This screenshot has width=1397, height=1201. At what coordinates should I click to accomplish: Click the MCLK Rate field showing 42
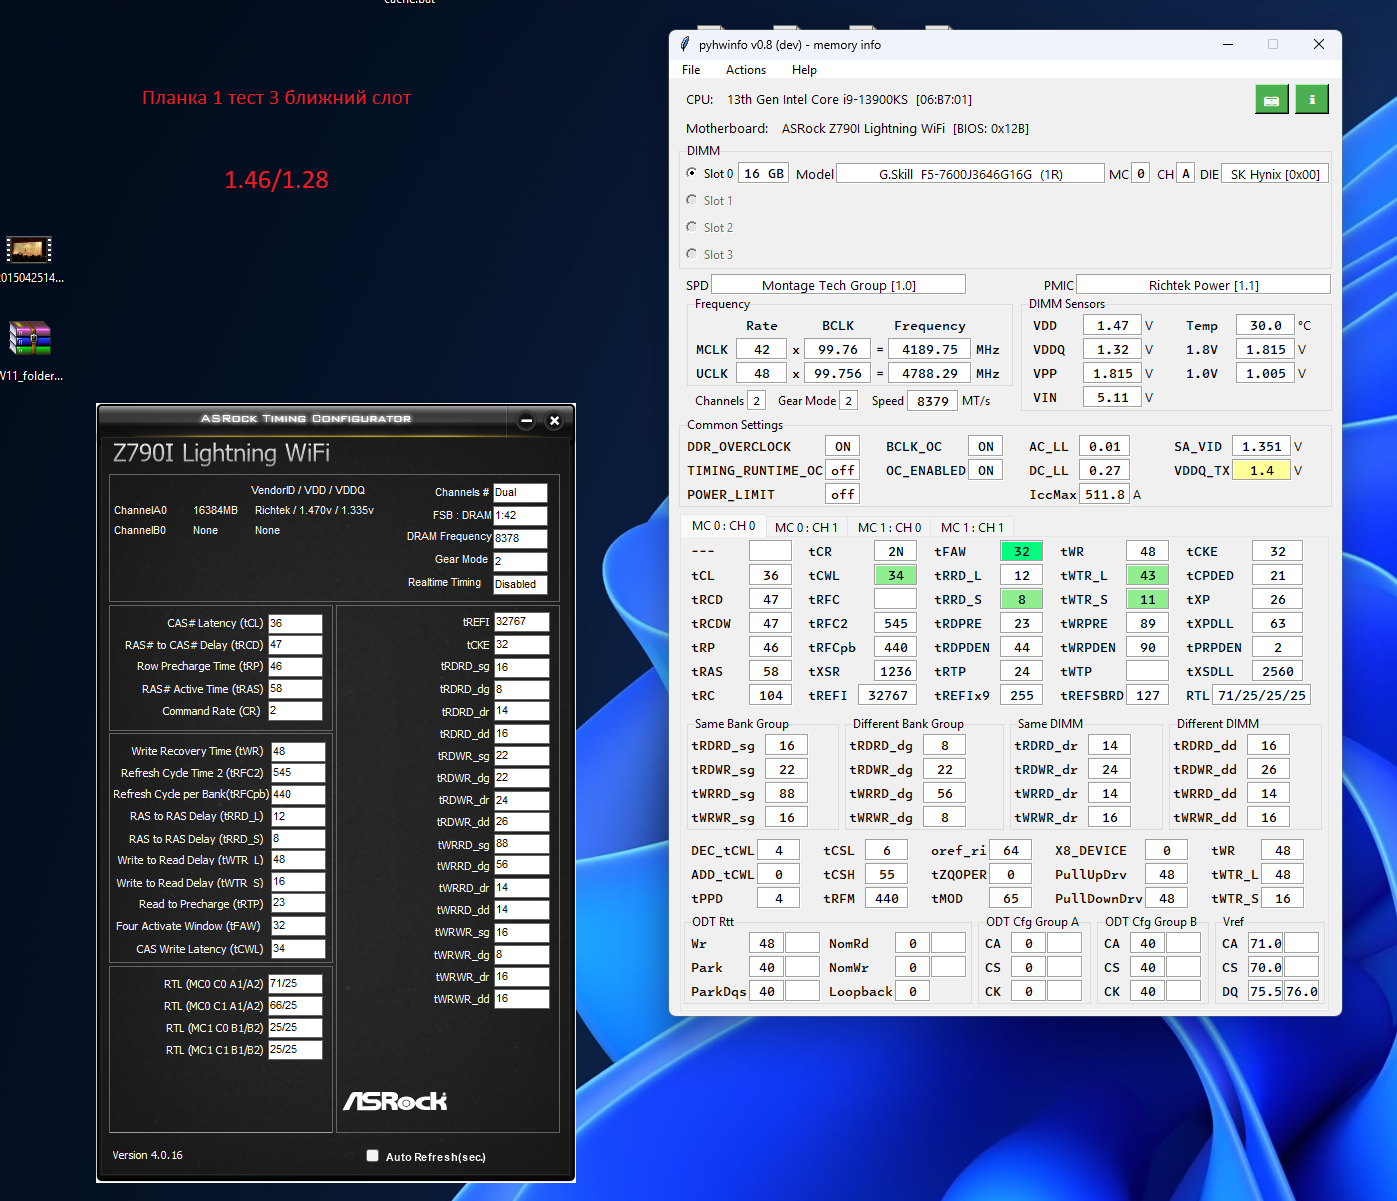pos(762,349)
